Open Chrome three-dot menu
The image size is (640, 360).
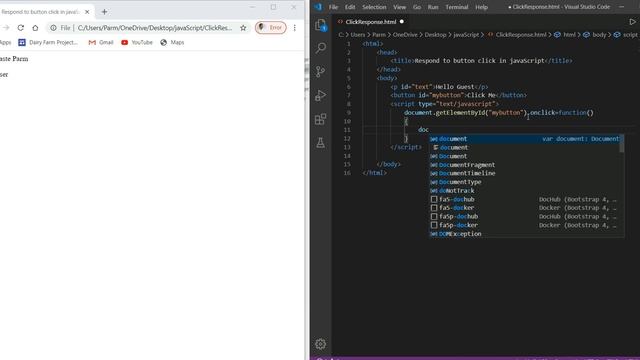pos(295,28)
